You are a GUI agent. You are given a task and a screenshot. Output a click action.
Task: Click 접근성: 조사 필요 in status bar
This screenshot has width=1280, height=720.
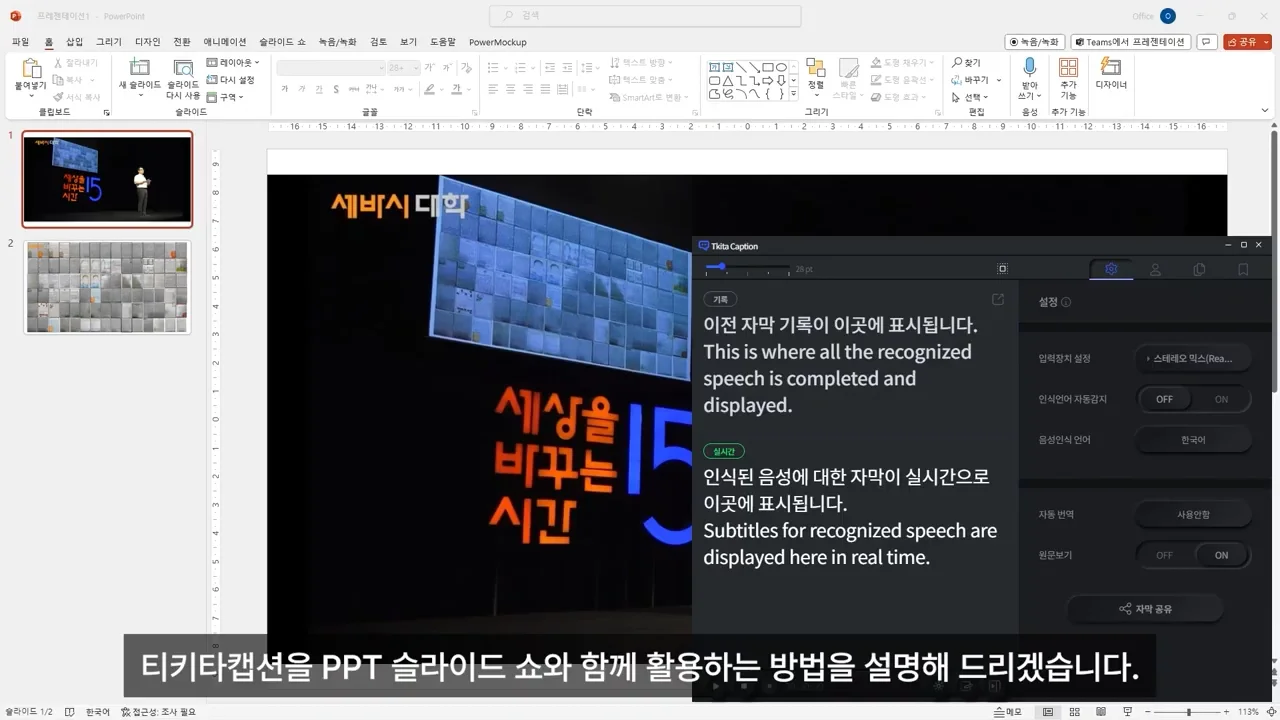(158, 712)
